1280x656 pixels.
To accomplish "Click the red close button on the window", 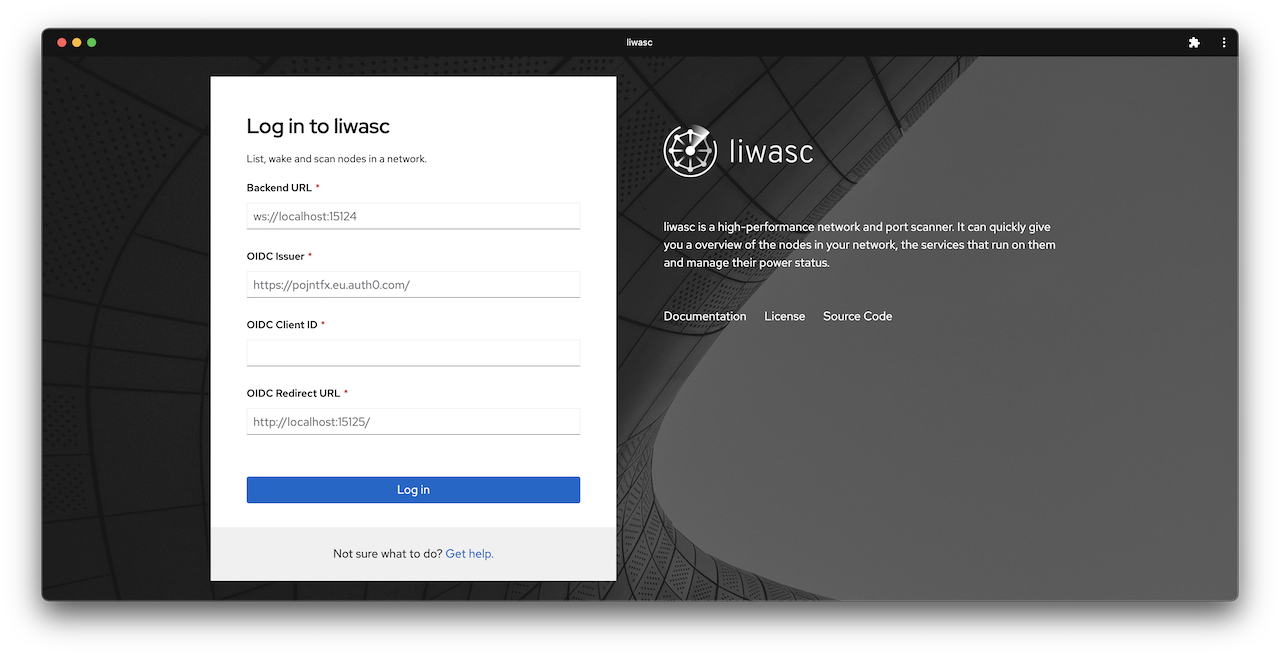I will tap(61, 42).
